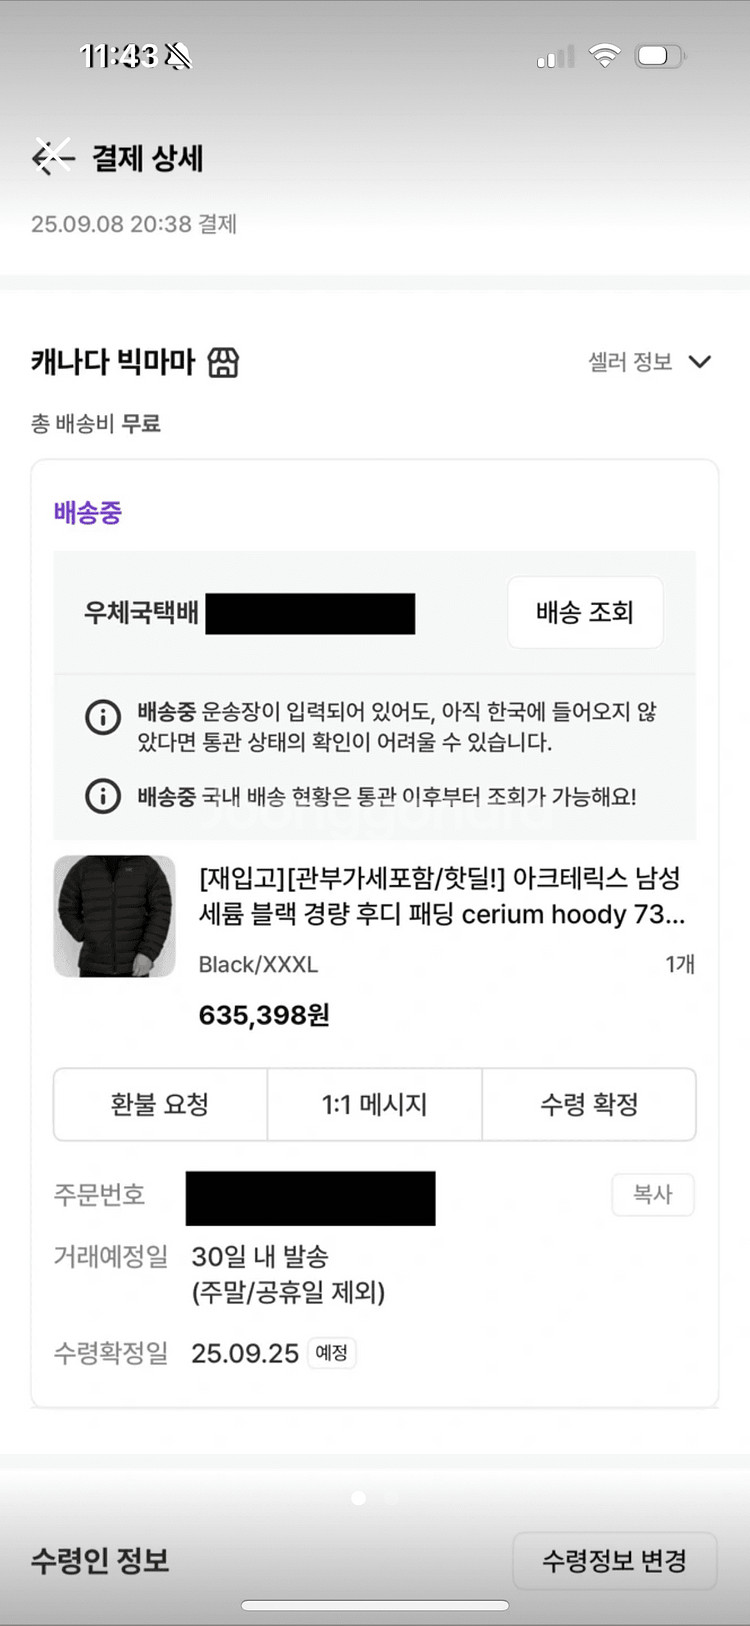Open 1:1 메시지 with seller
Image resolution: width=750 pixels, height=1626 pixels.
click(x=374, y=1104)
